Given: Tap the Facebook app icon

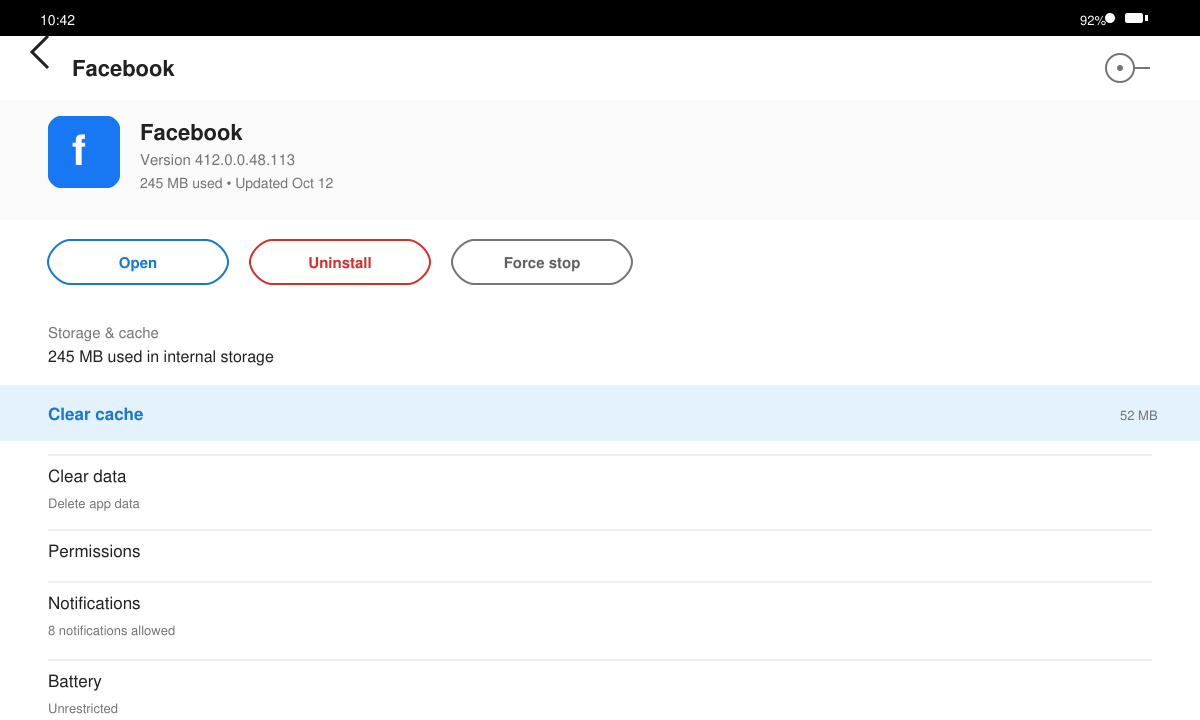Looking at the screenshot, I should point(84,152).
